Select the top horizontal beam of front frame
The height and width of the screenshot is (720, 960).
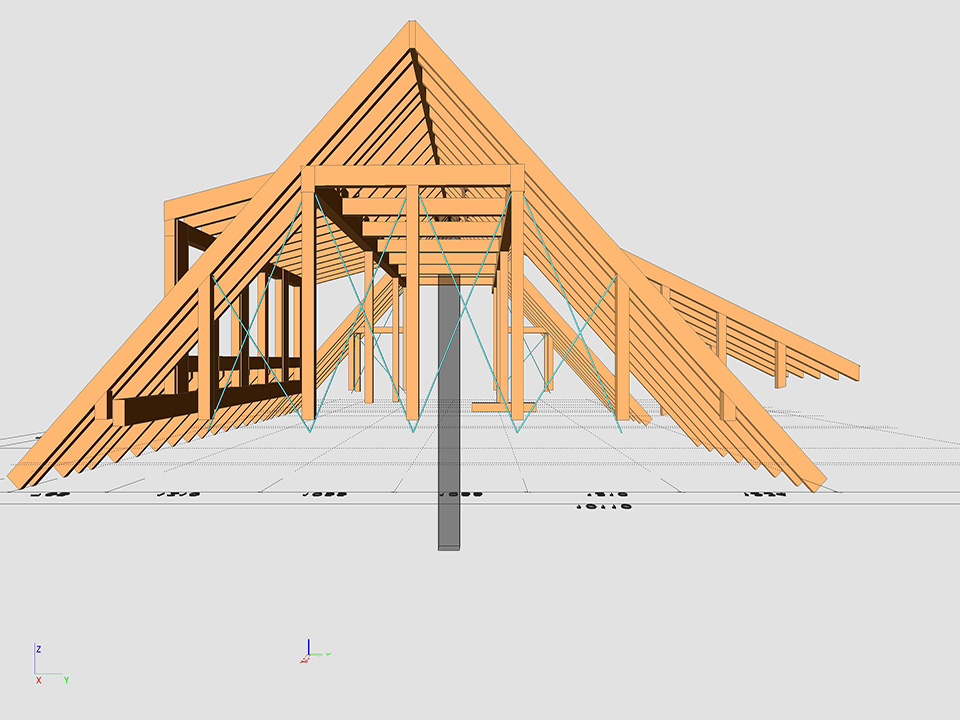(x=412, y=175)
